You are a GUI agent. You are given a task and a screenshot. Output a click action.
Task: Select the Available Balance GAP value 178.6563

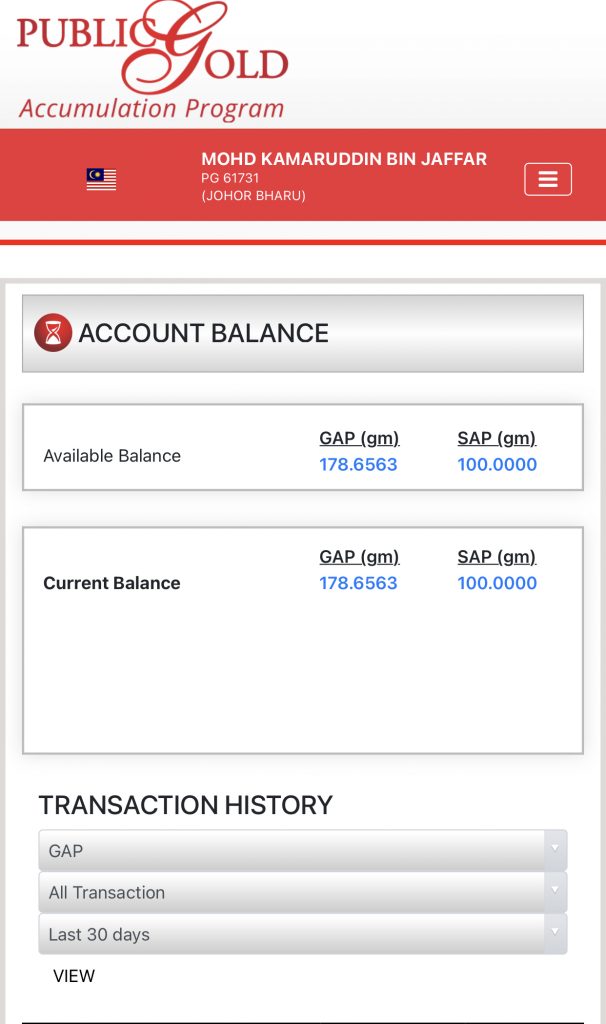tap(358, 465)
